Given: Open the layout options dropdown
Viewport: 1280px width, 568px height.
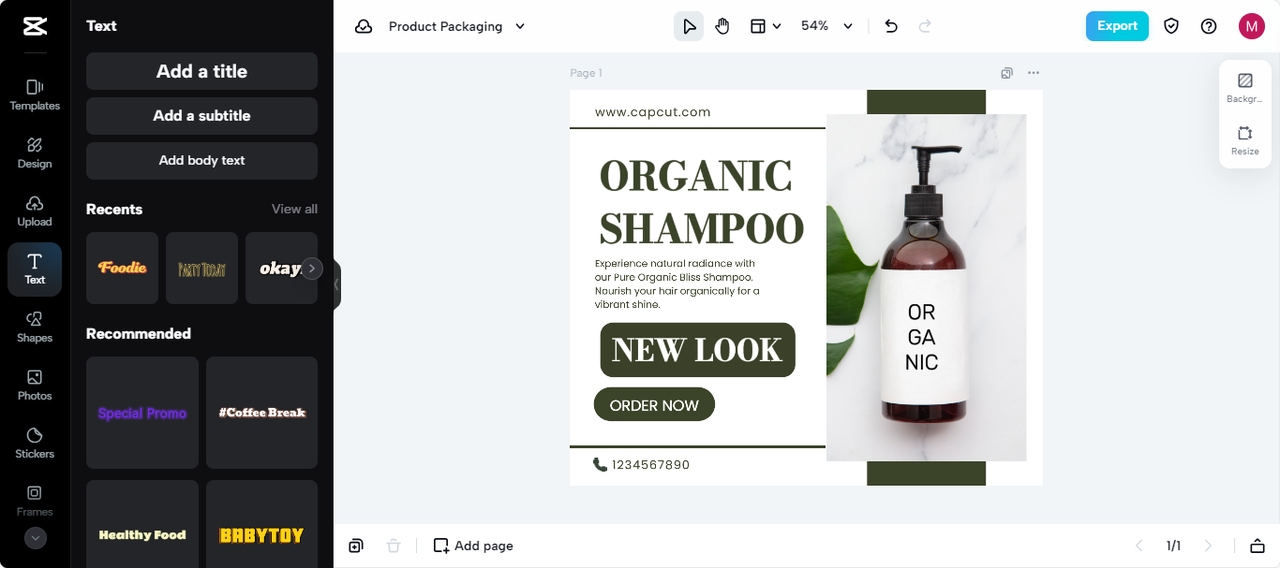Looking at the screenshot, I should coord(766,26).
